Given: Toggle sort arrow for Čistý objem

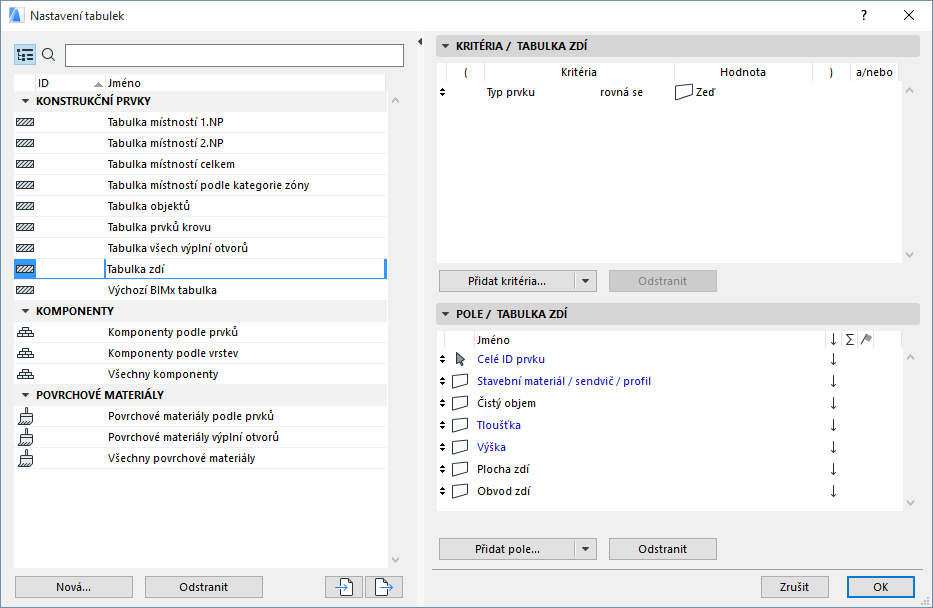Looking at the screenshot, I should pos(834,403).
